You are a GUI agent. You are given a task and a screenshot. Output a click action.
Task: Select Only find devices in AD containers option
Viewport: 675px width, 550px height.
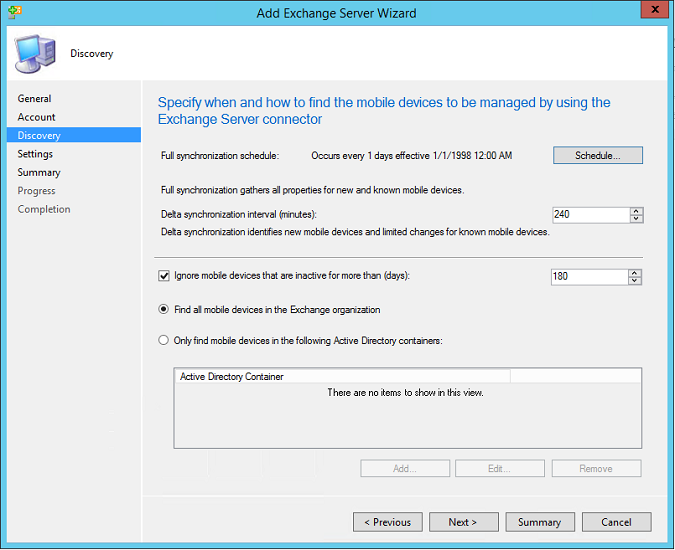(x=164, y=340)
